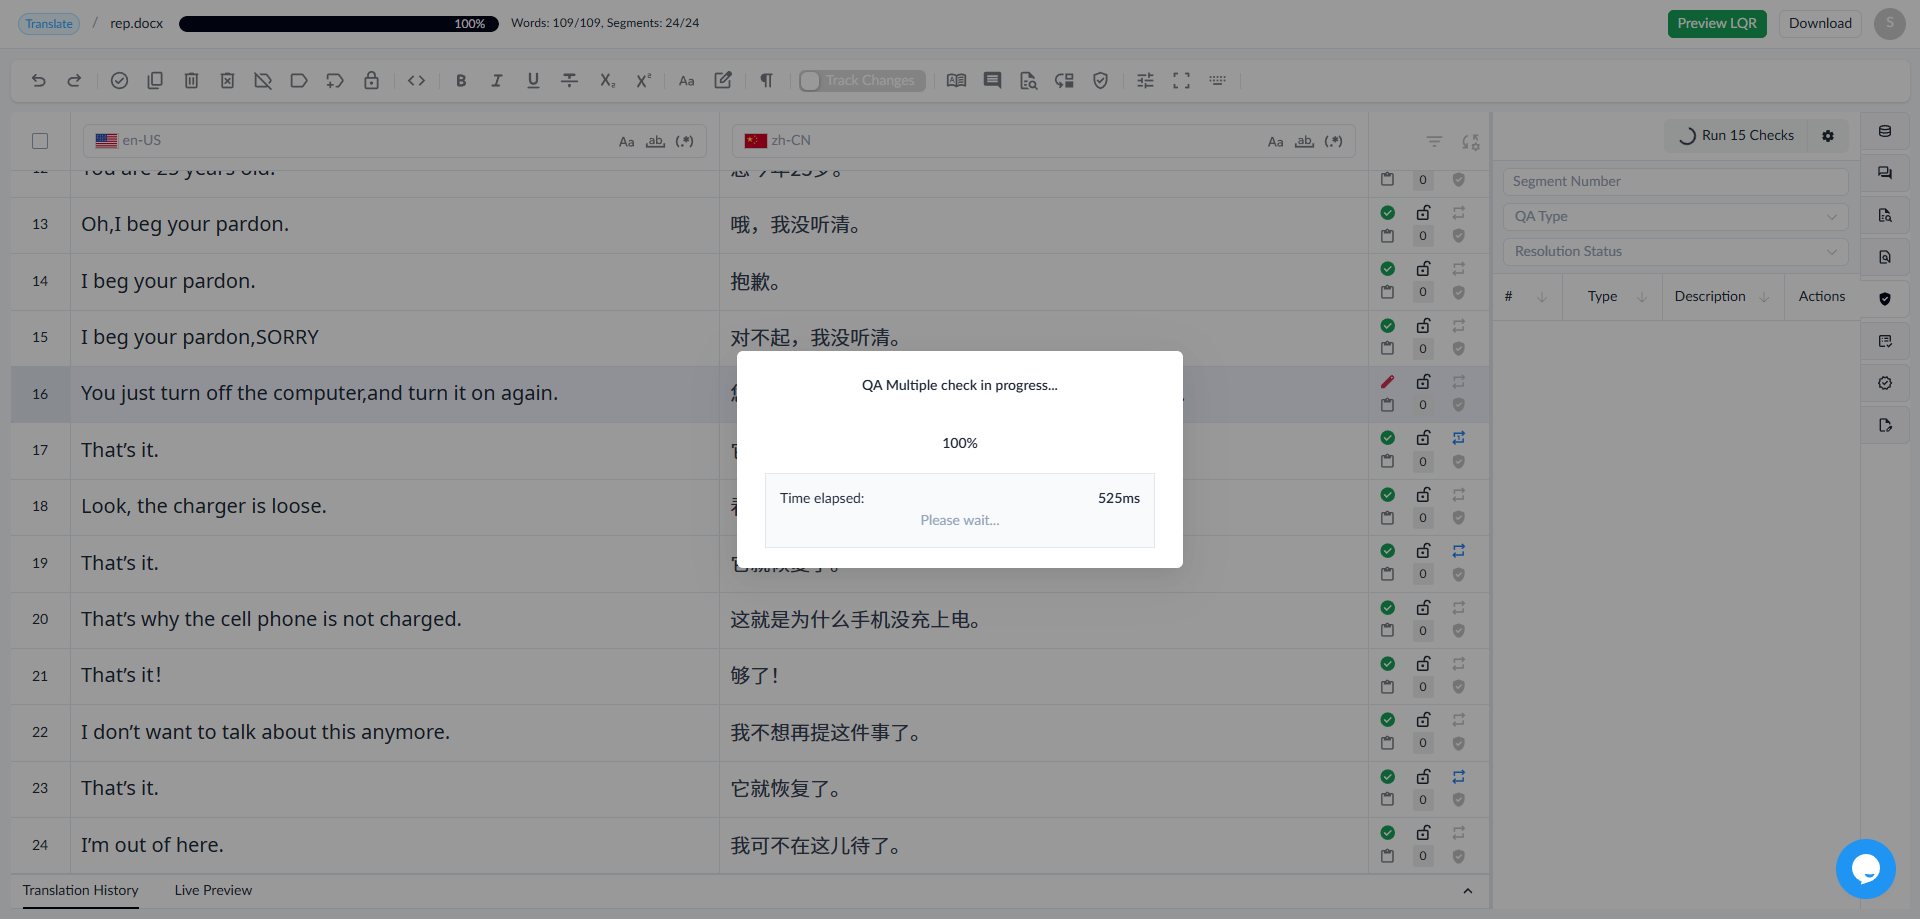1920x919 pixels.
Task: Click the redo arrow in the toolbar
Action: click(74, 81)
